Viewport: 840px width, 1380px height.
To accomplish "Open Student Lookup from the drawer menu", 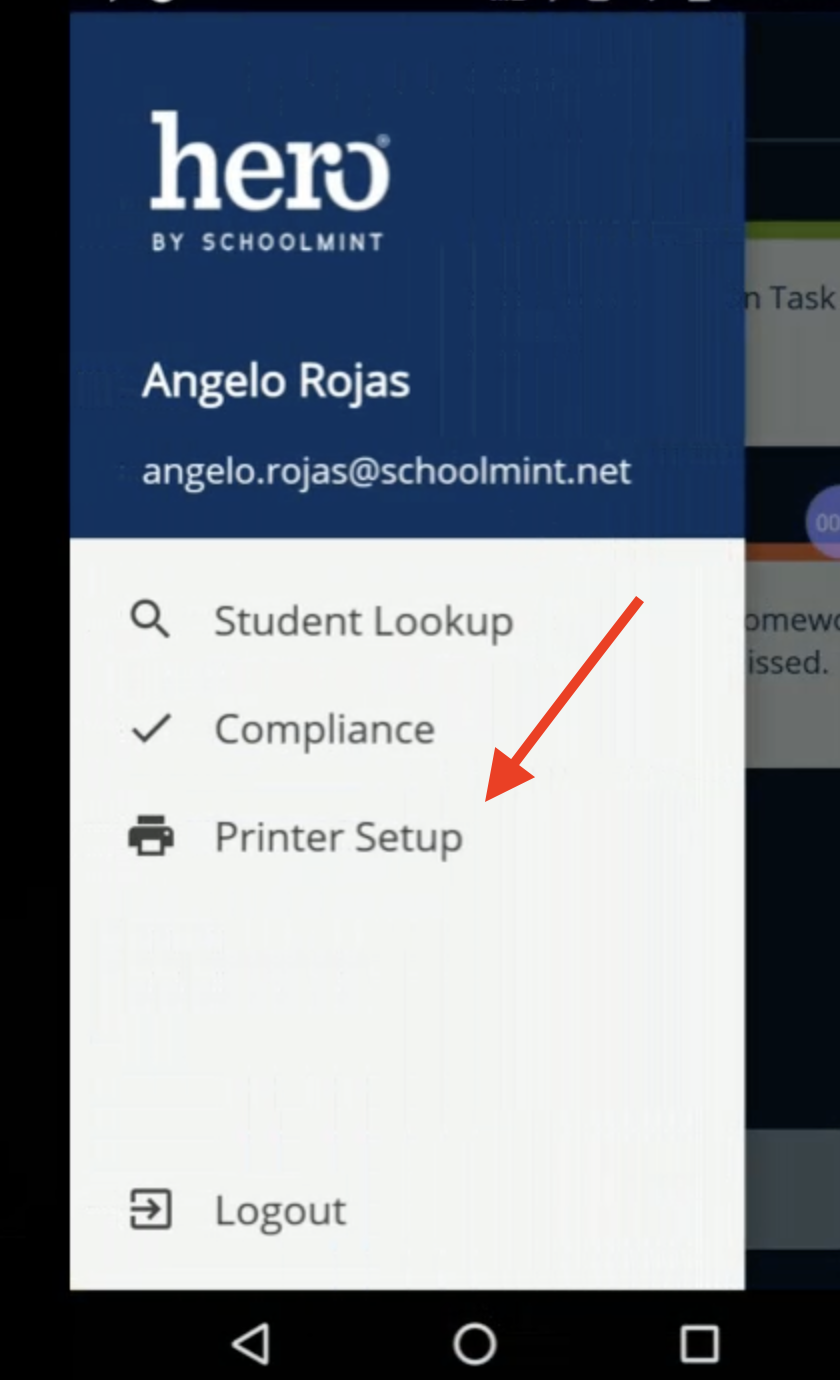I will tap(363, 619).
